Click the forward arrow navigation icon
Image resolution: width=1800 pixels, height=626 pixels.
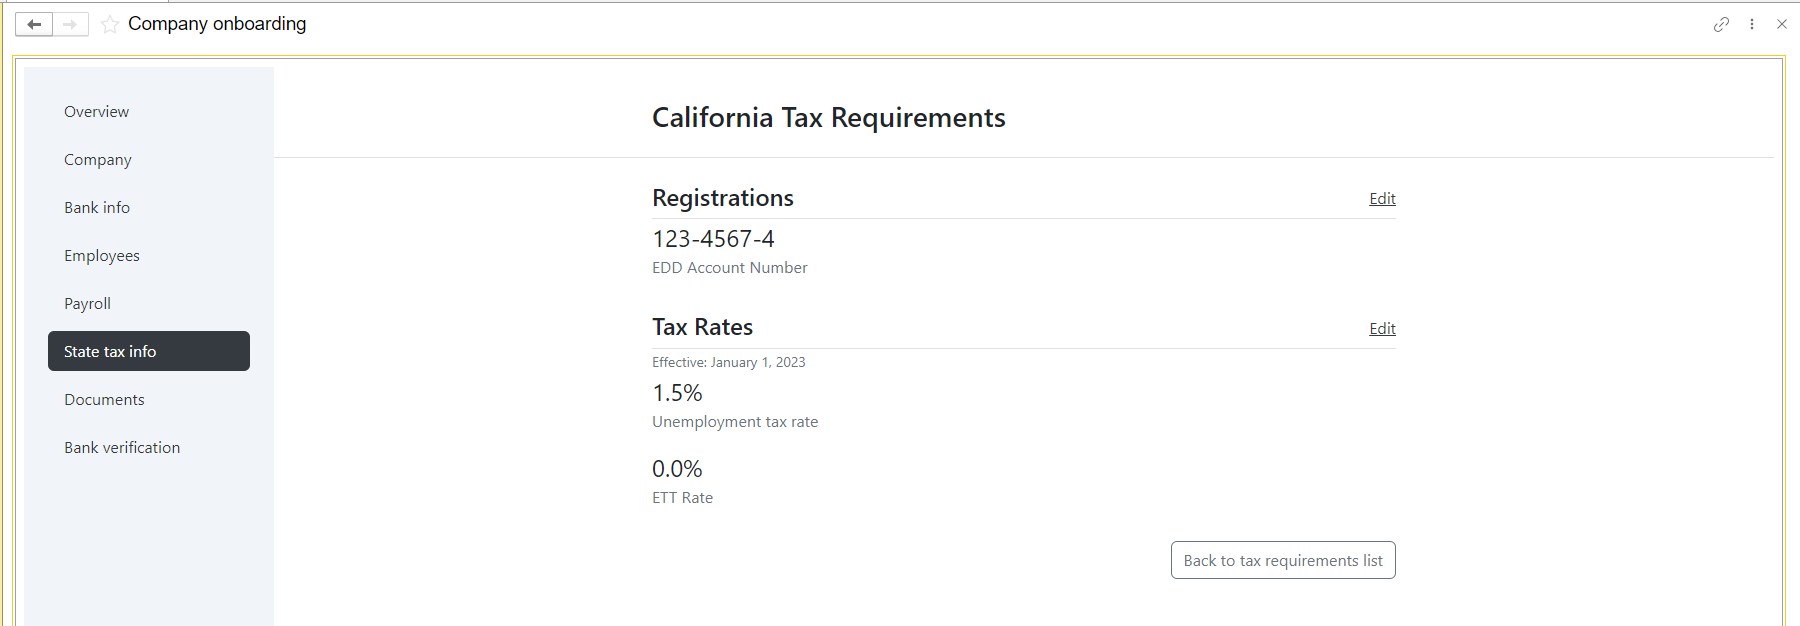pos(70,24)
